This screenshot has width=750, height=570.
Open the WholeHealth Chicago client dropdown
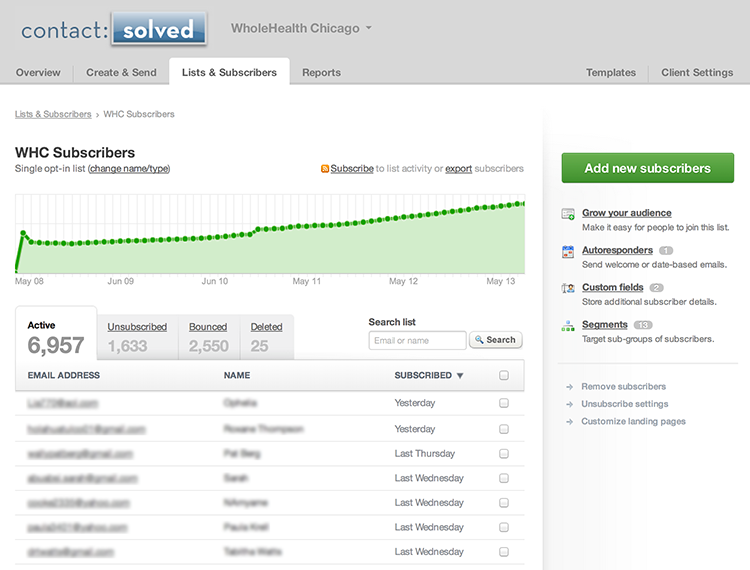[301, 28]
